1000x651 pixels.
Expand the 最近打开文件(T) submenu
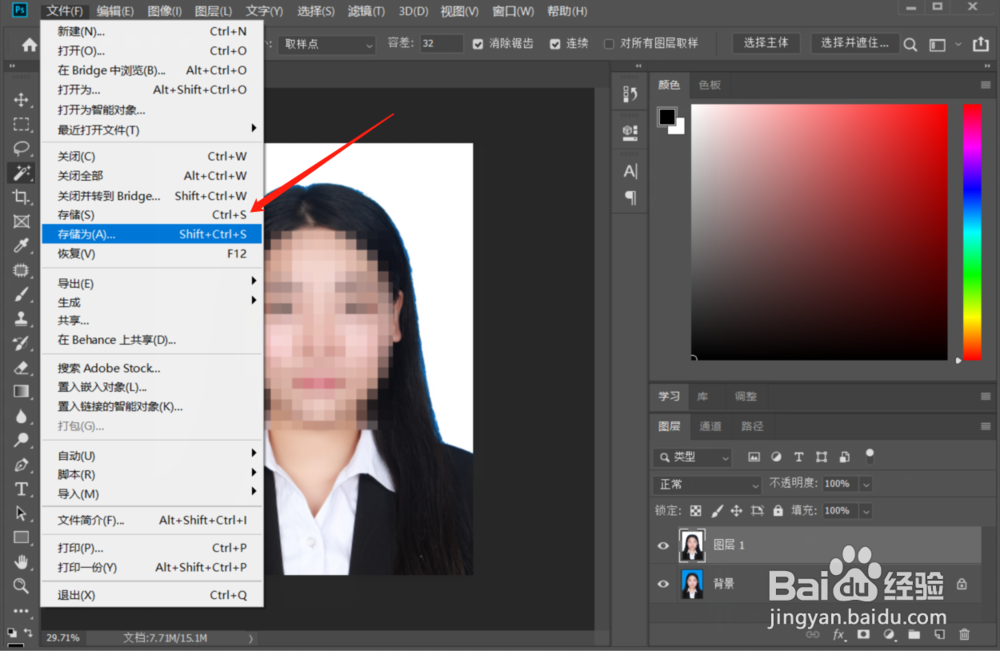click(x=152, y=129)
